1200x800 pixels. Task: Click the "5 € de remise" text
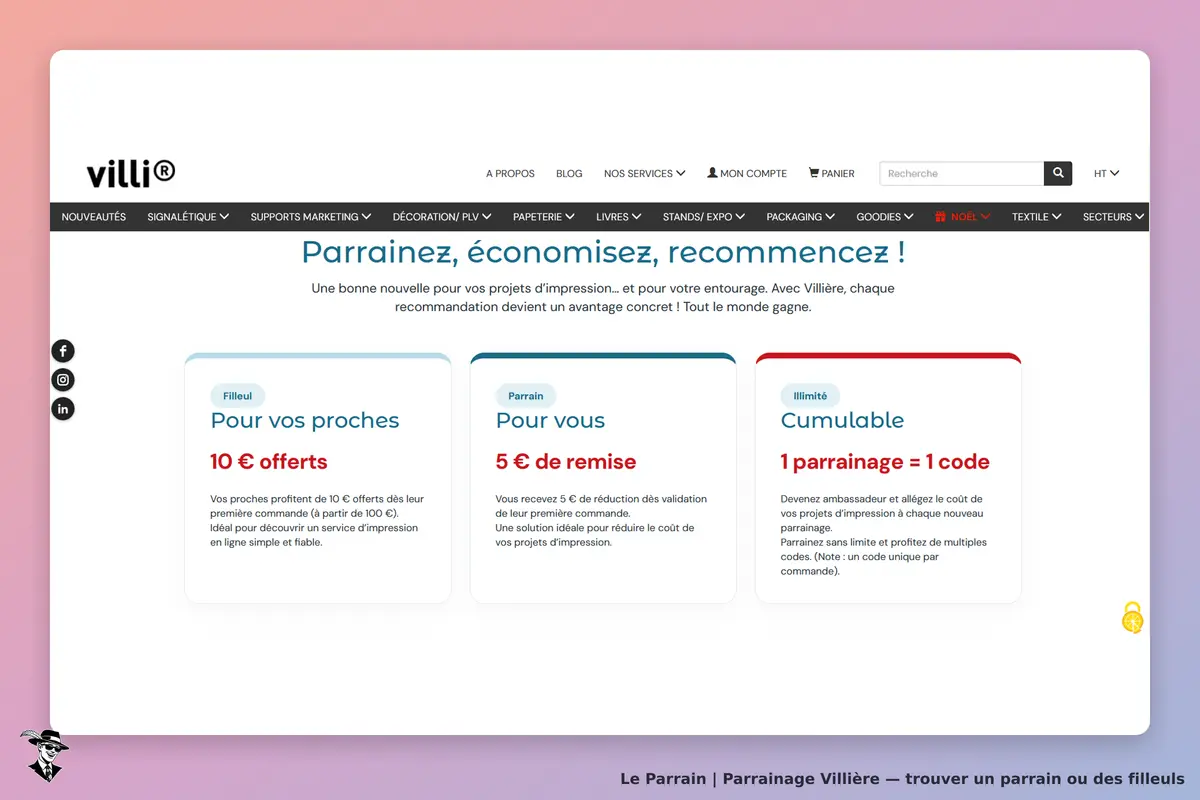coord(566,462)
